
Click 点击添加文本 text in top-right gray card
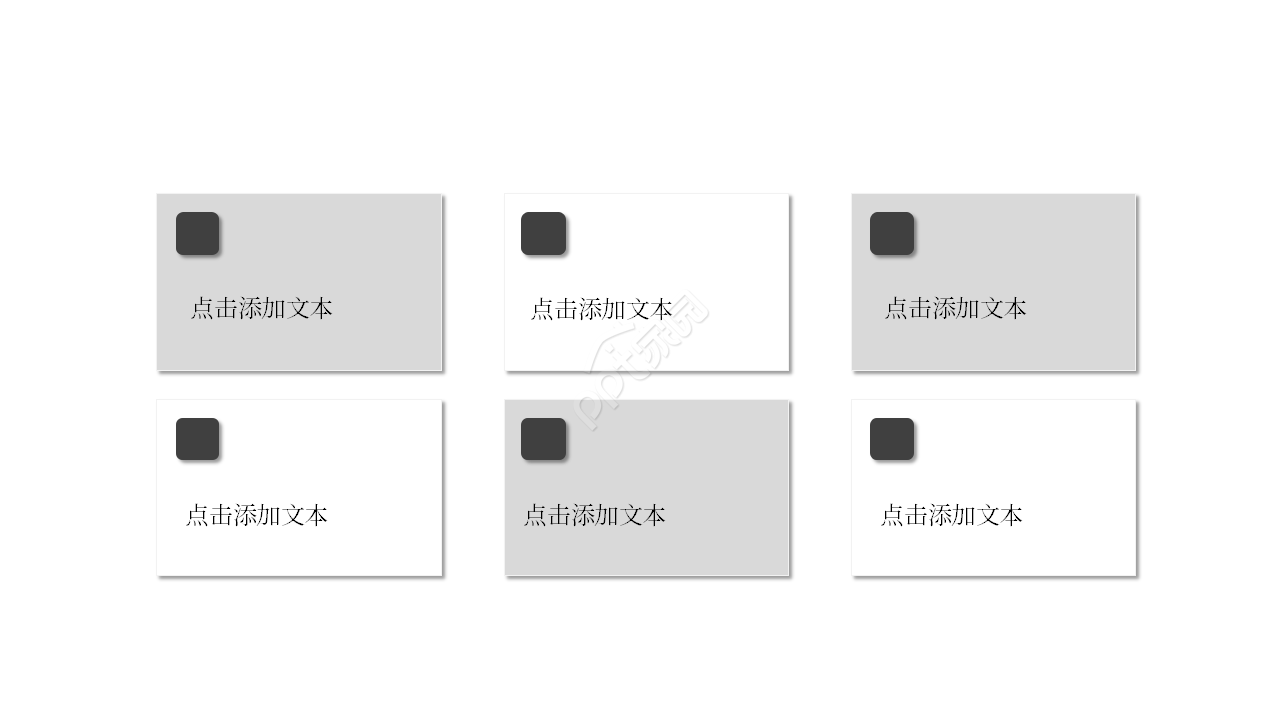955,308
